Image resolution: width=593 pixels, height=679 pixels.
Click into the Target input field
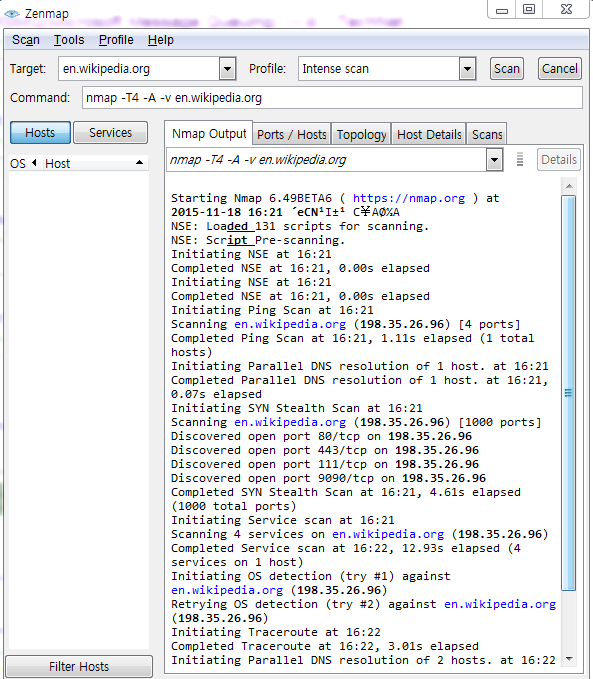point(139,69)
